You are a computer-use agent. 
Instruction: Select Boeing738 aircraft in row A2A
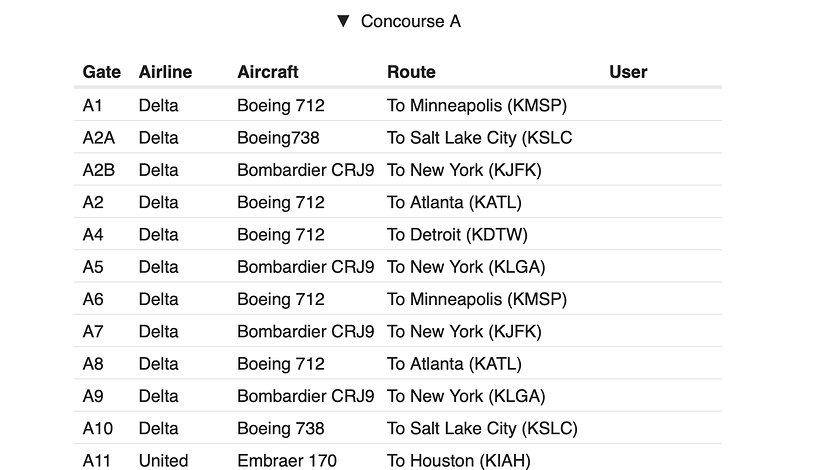tap(278, 138)
